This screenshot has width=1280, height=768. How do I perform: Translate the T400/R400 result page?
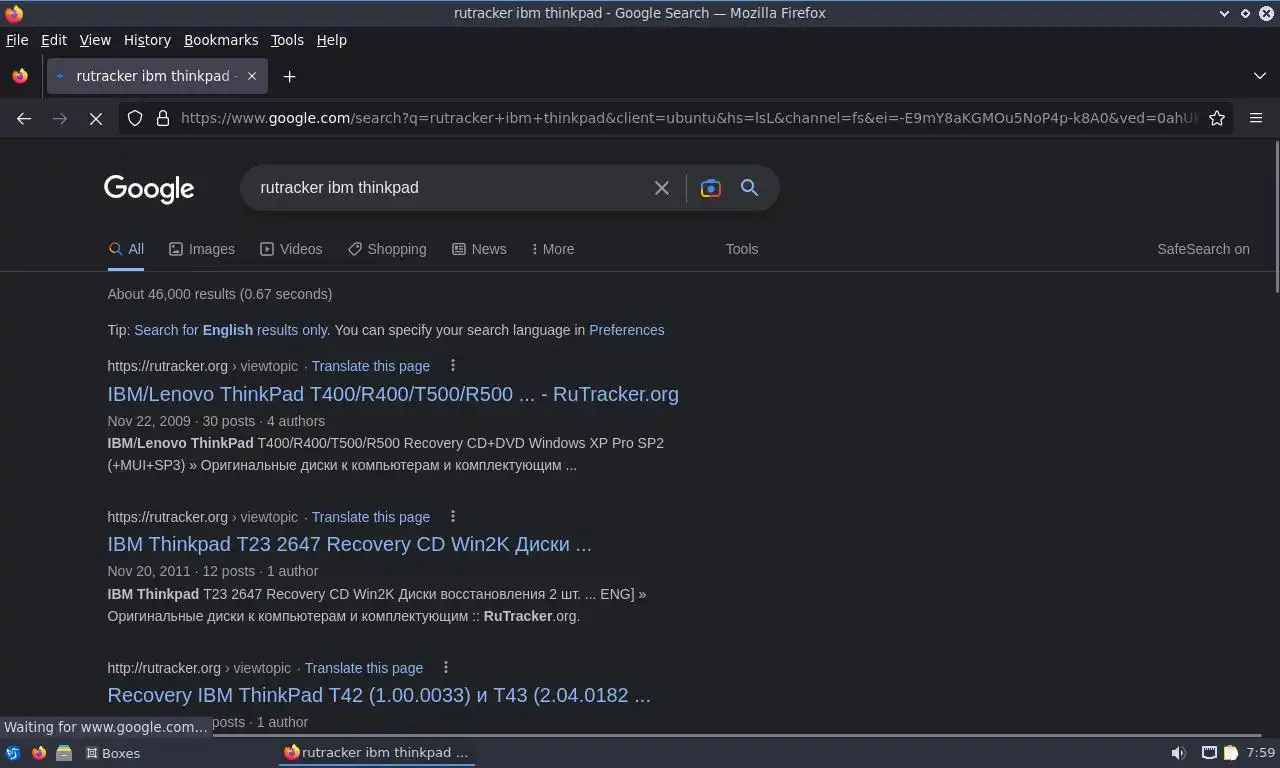371,366
